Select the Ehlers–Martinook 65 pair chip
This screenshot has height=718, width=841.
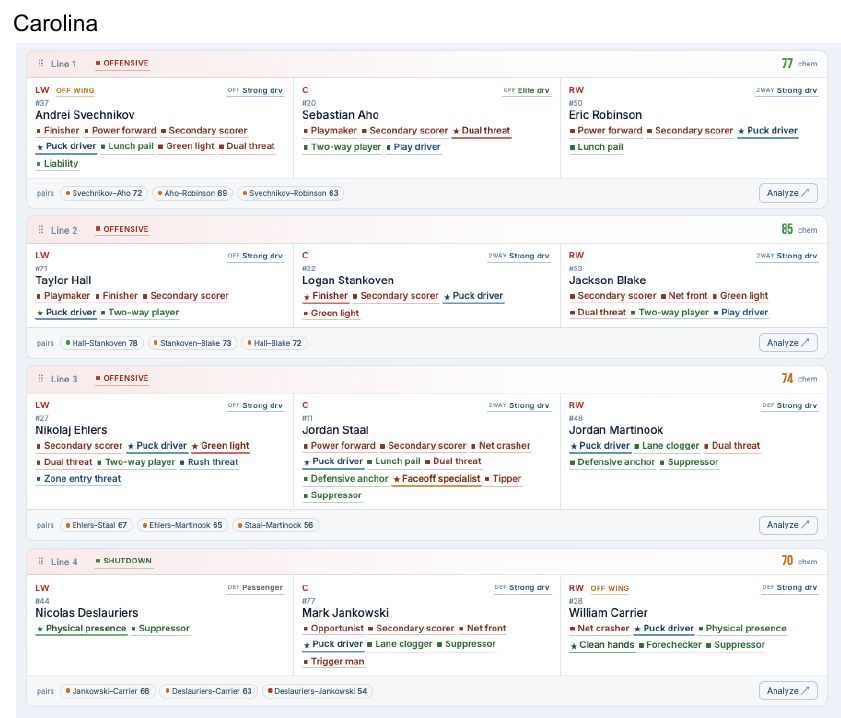click(x=182, y=525)
